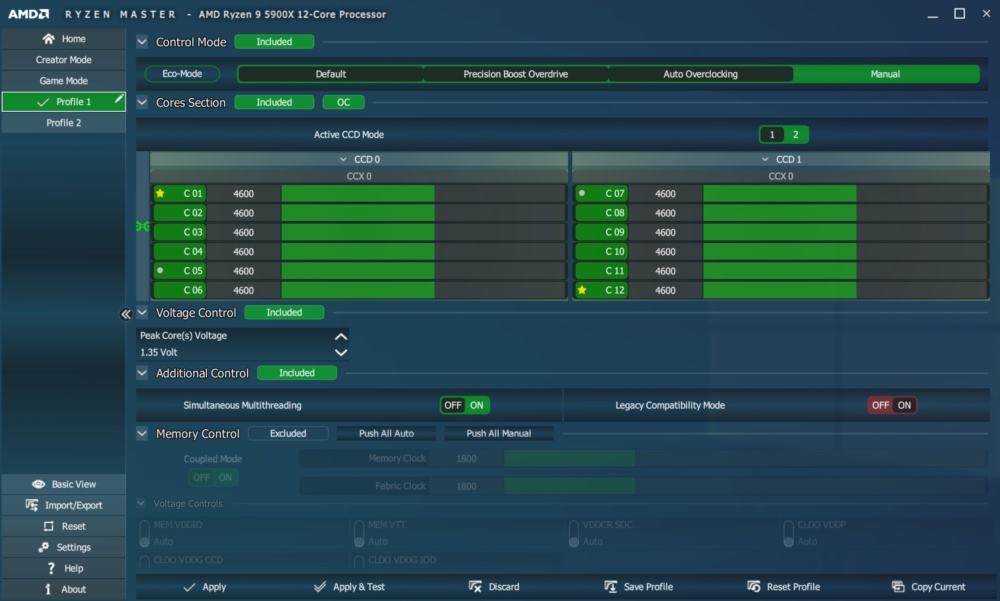Toggle Additional Control Included button
1000x601 pixels.
pos(297,373)
